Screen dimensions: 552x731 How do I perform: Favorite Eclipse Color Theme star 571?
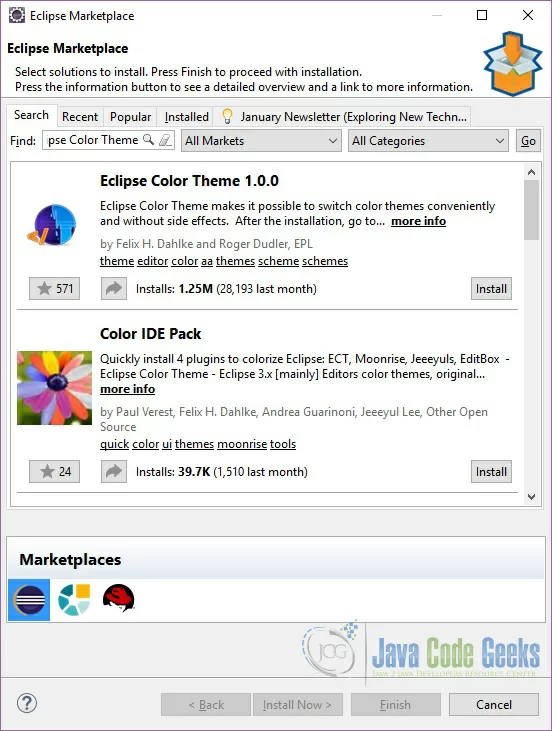[55, 289]
